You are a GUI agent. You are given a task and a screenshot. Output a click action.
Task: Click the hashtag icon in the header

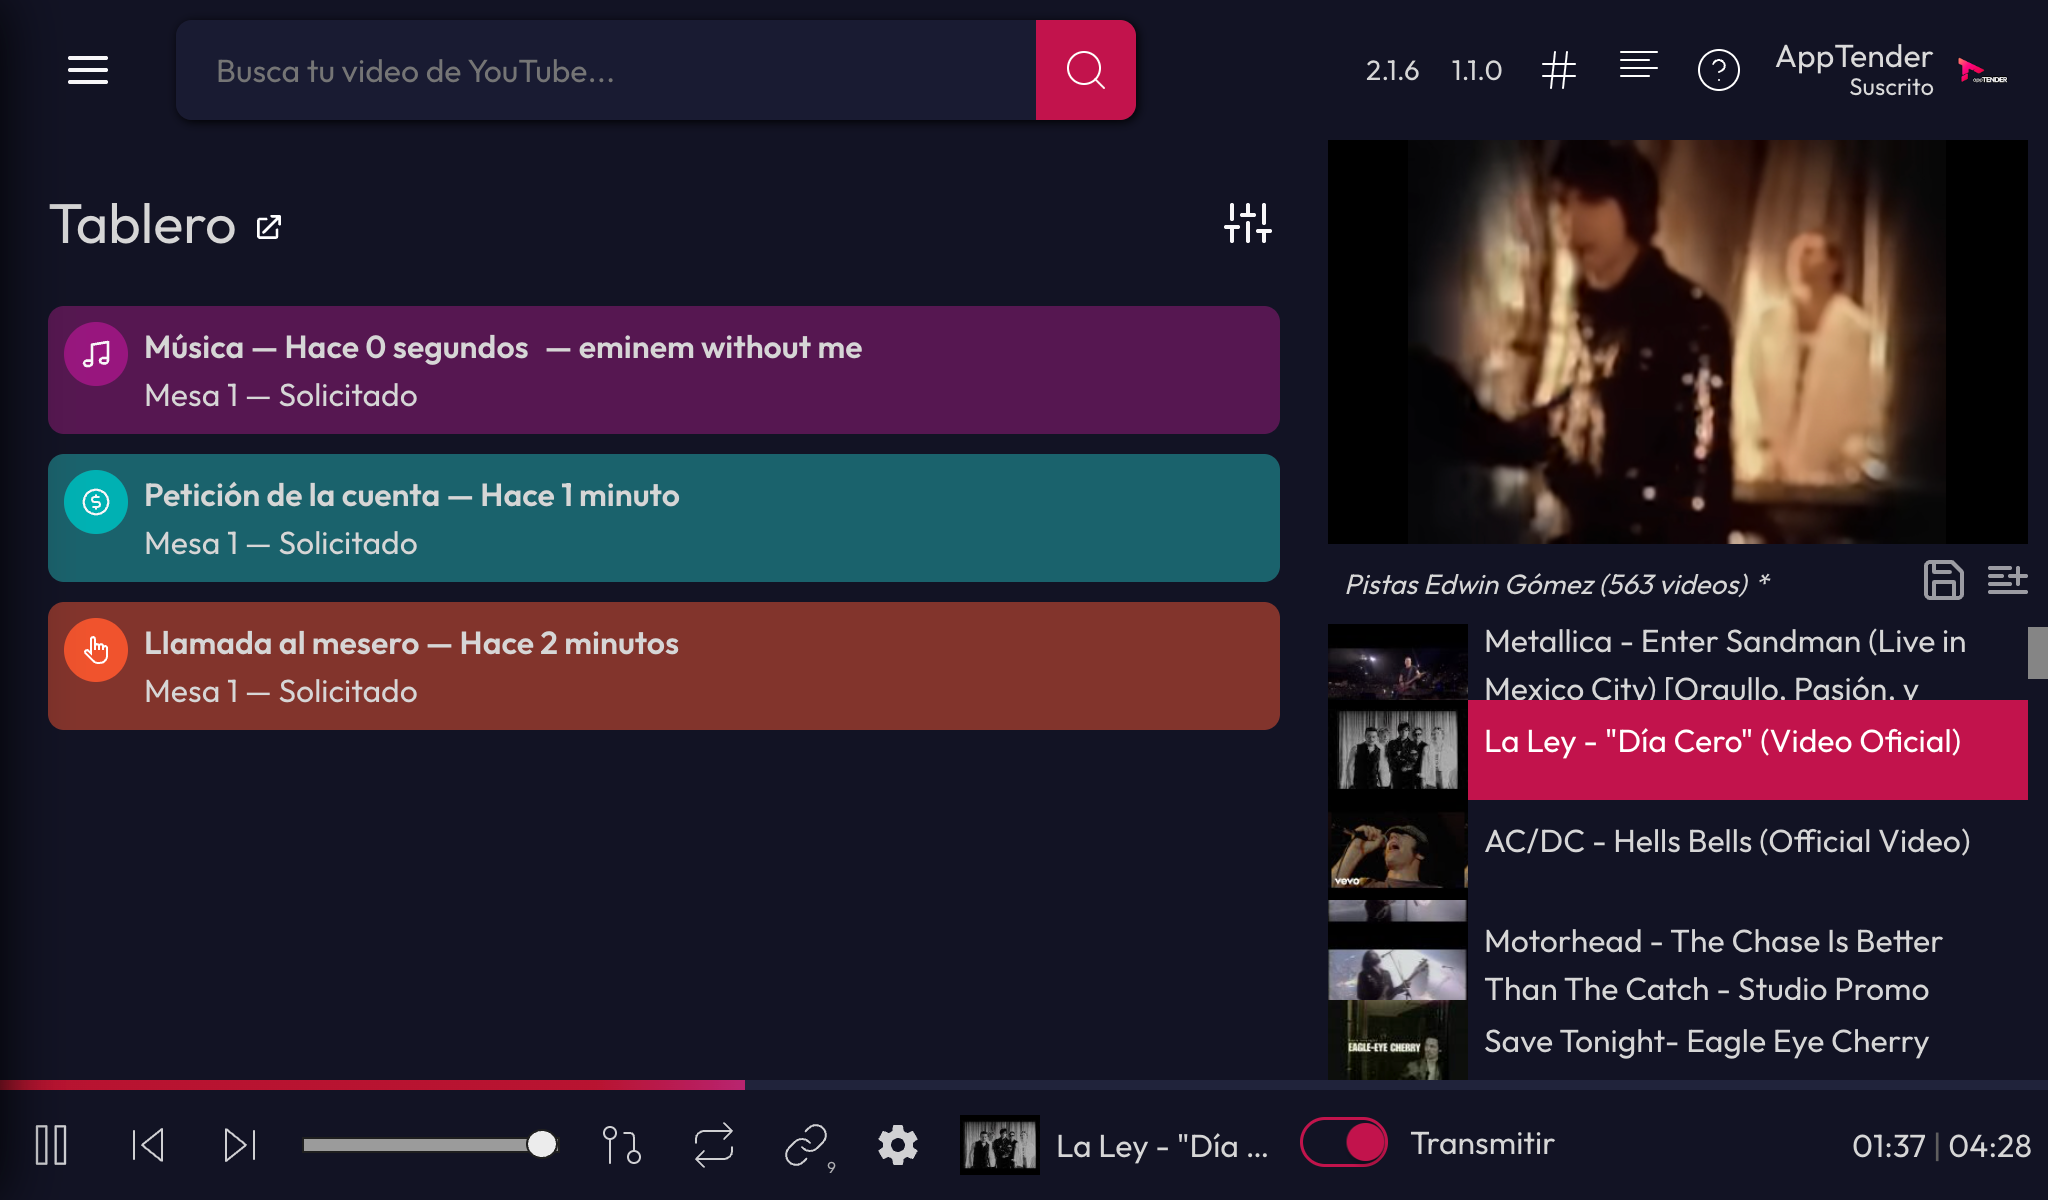click(x=1558, y=70)
